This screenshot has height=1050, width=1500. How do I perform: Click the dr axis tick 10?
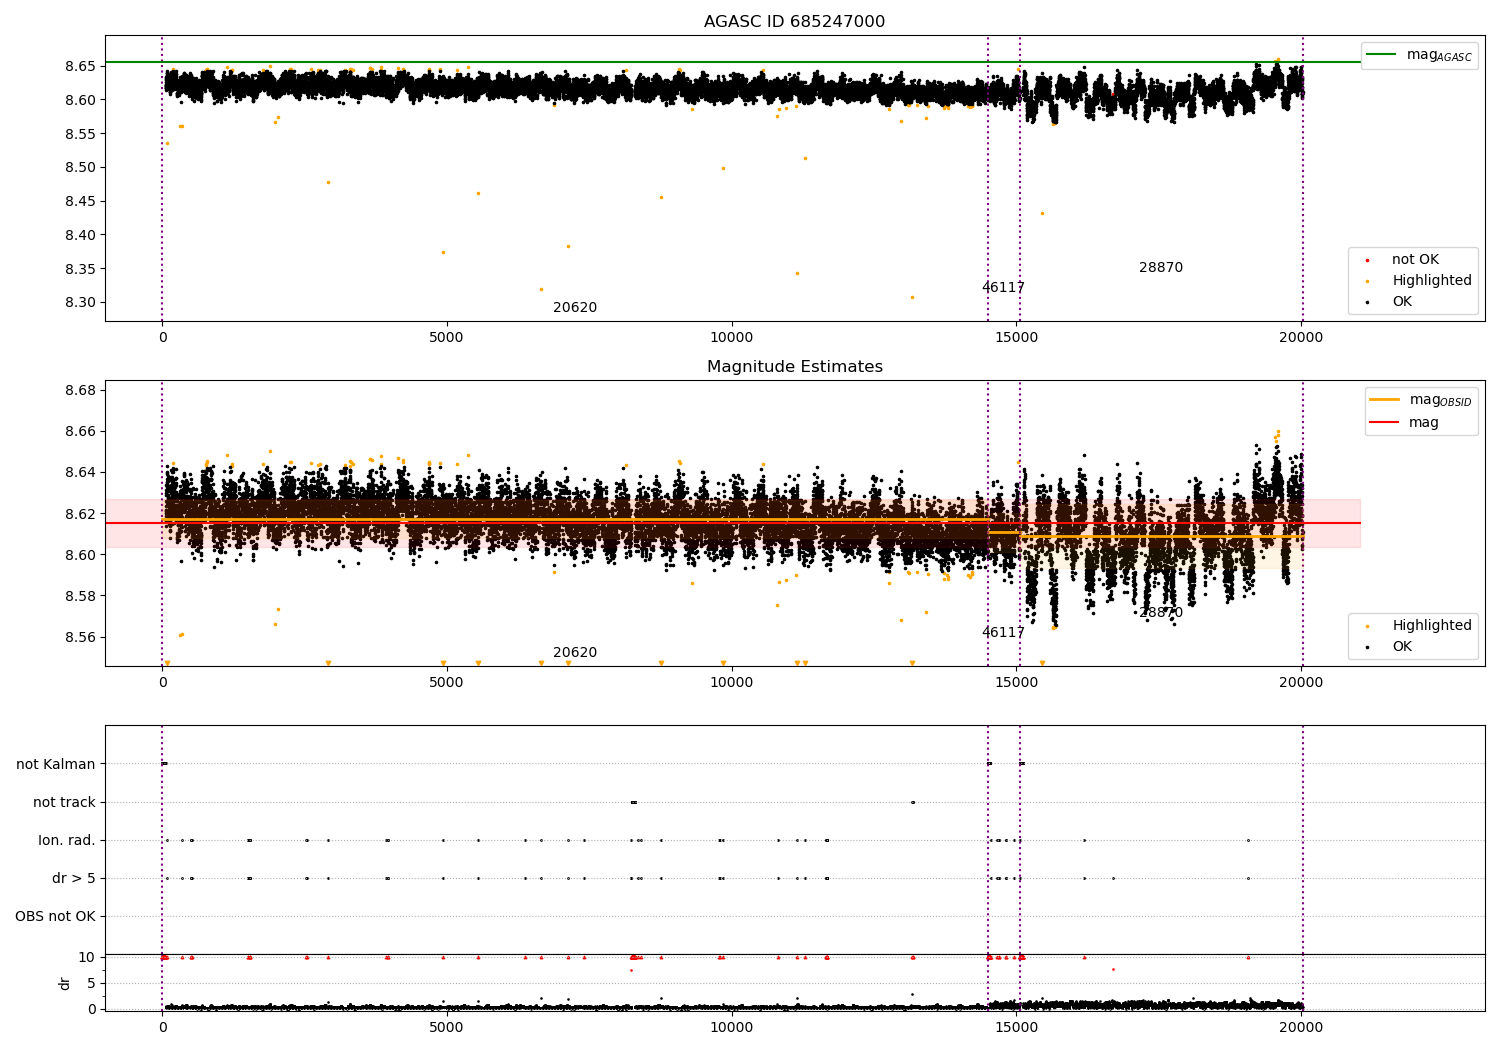coord(86,958)
